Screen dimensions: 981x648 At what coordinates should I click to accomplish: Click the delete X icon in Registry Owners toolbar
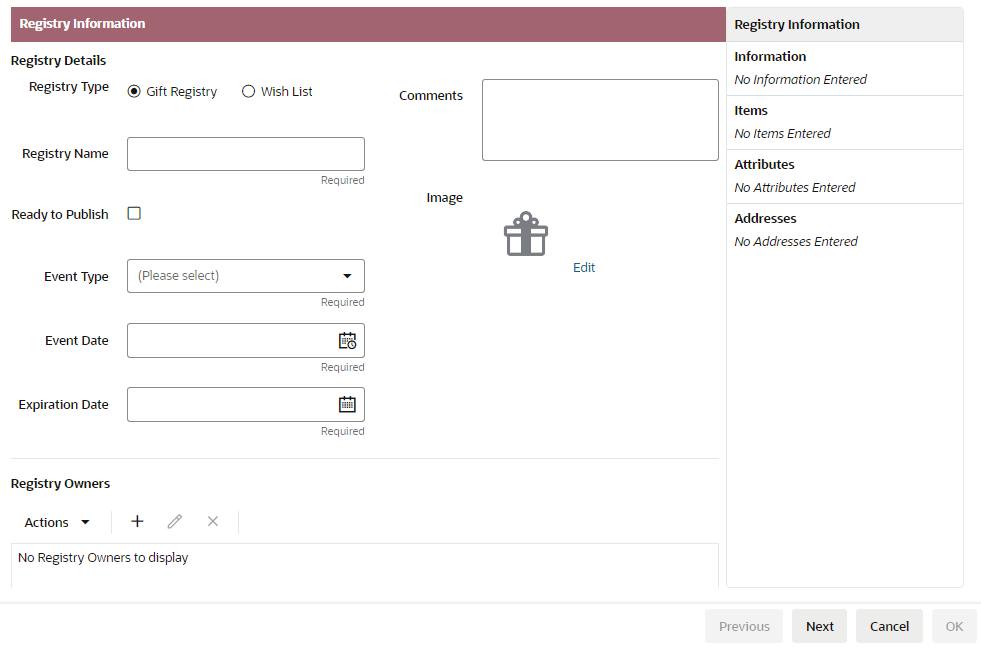[212, 521]
